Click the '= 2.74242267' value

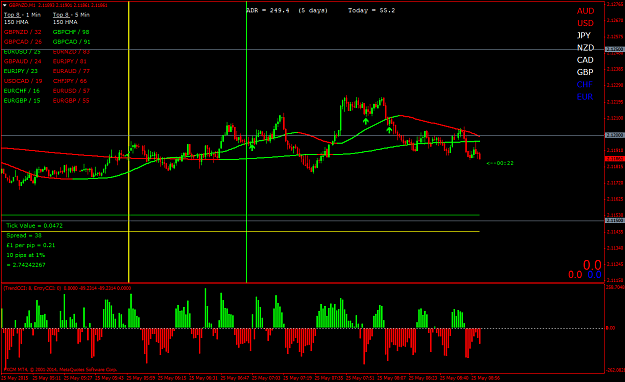(x=26, y=265)
